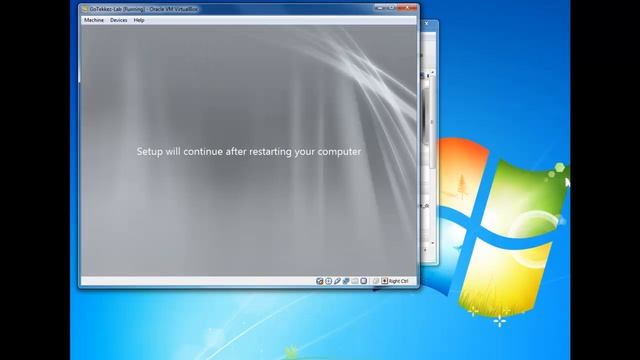Click the keyboard capture arrow indicator
This screenshot has width=640, height=360.
384,281
